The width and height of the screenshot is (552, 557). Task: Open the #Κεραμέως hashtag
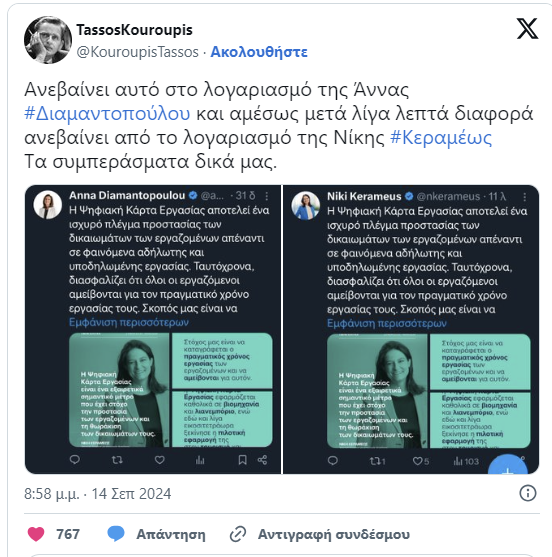click(x=441, y=138)
